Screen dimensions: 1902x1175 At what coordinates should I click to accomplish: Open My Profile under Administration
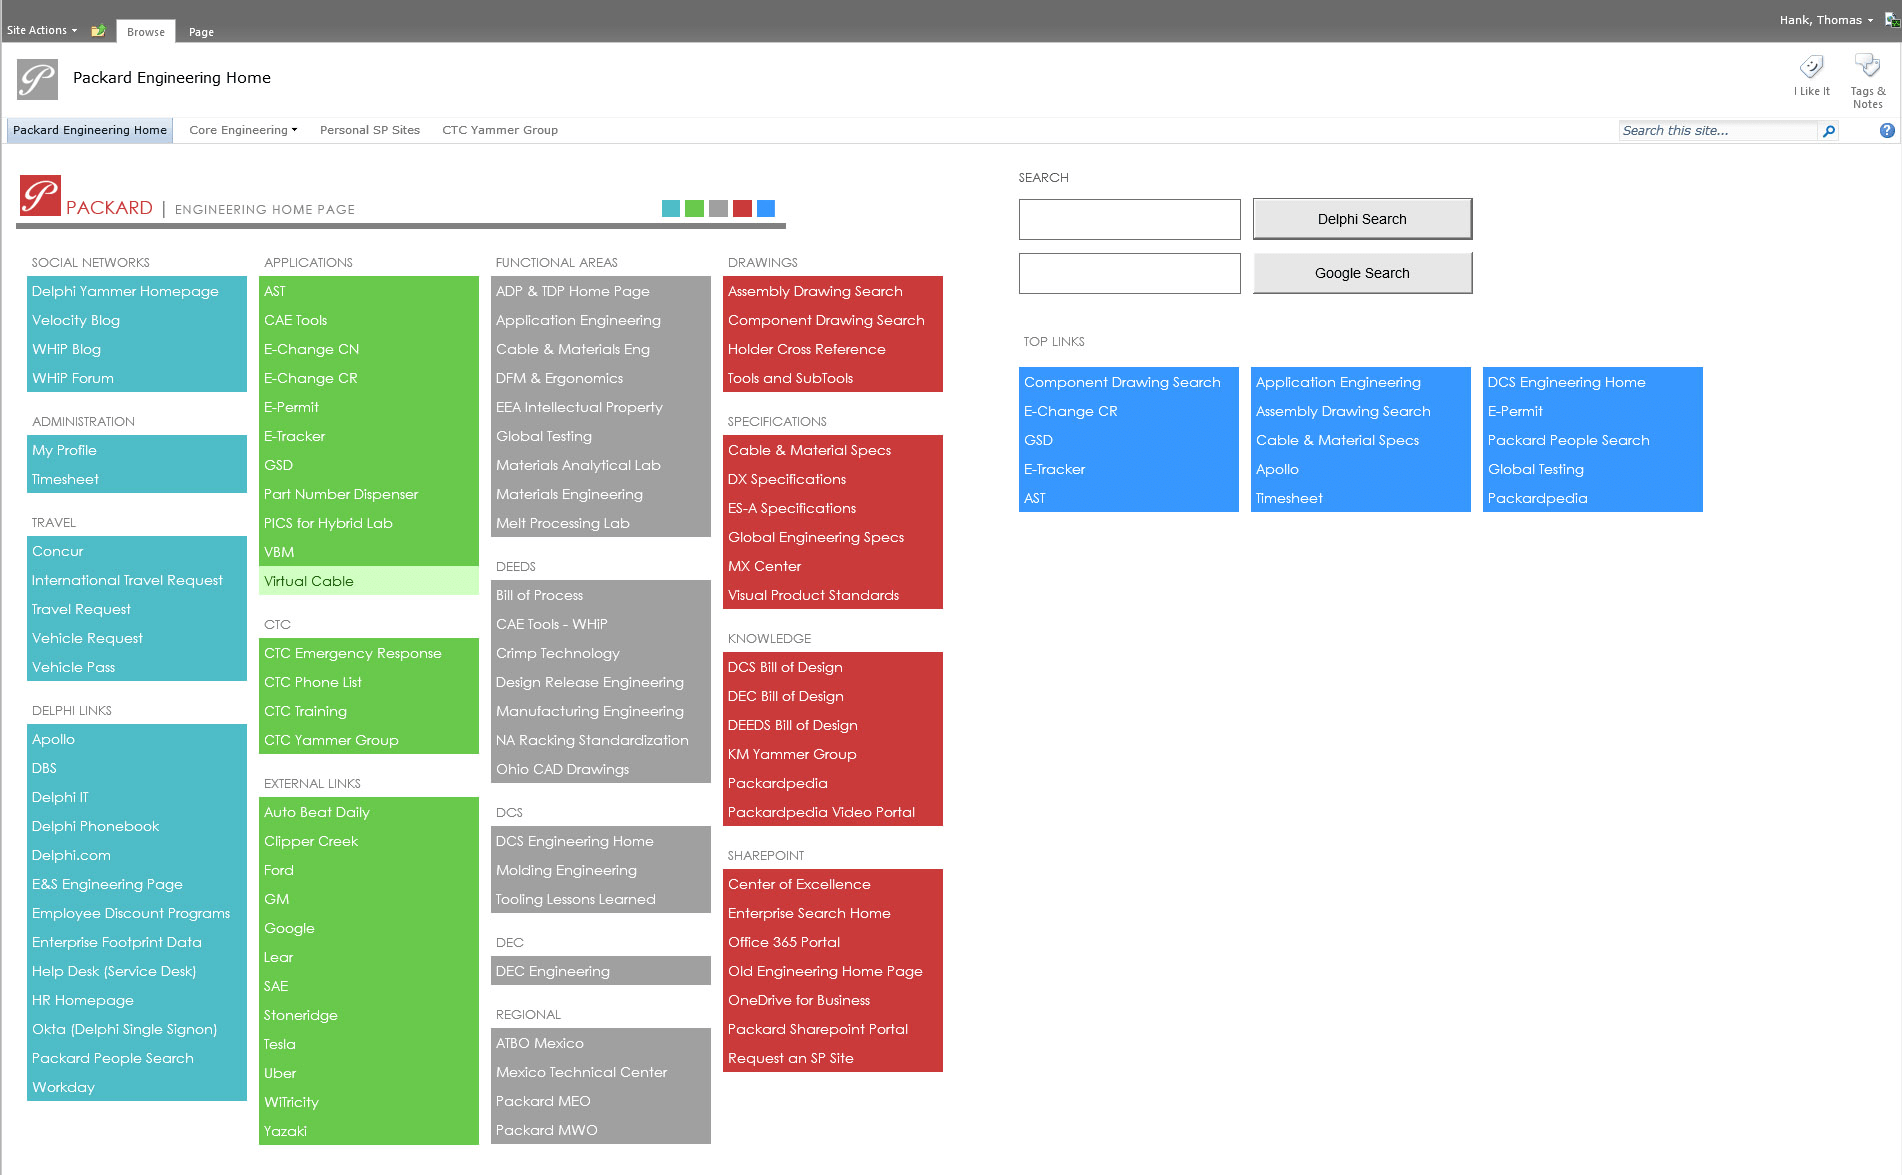(x=64, y=450)
